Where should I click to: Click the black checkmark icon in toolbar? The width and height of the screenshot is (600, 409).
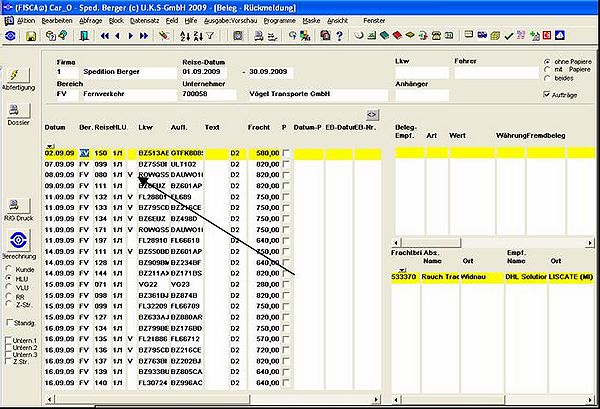pyautogui.click(x=509, y=36)
